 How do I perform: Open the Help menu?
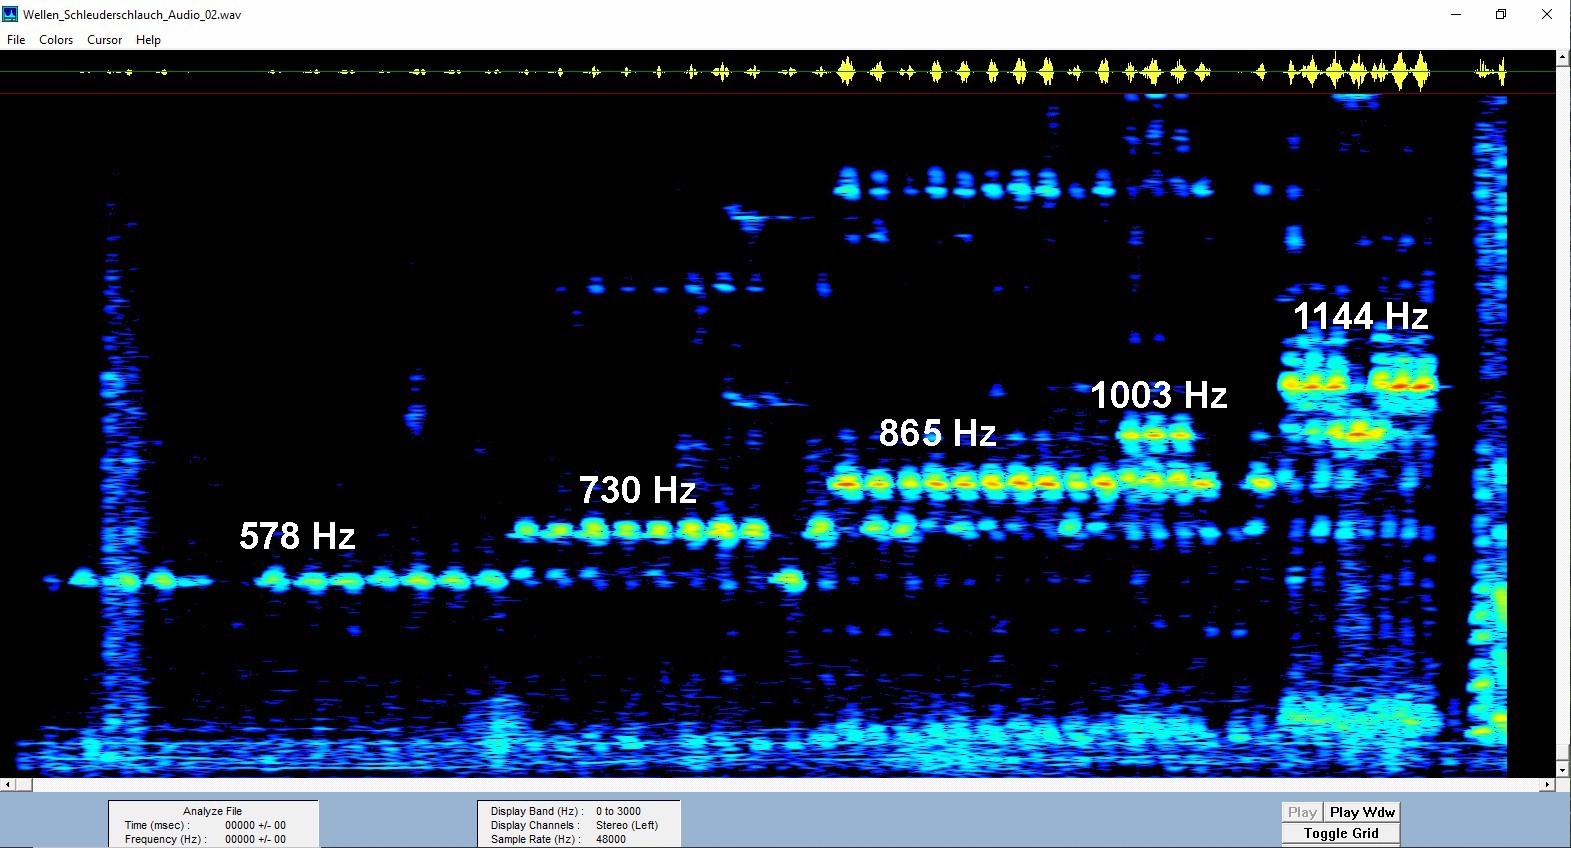pos(148,40)
